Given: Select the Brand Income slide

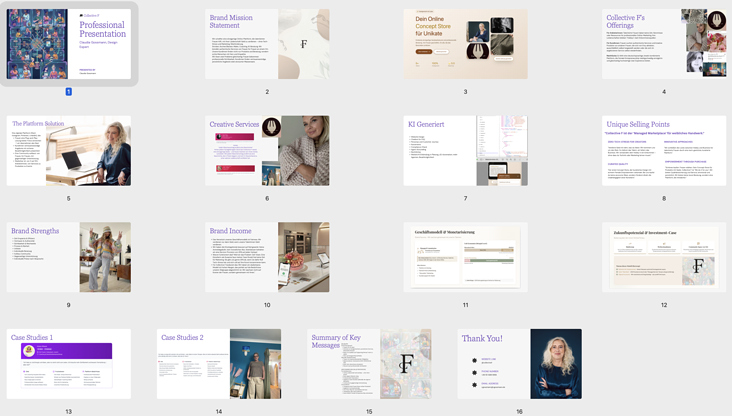Looking at the screenshot, I should [267, 257].
